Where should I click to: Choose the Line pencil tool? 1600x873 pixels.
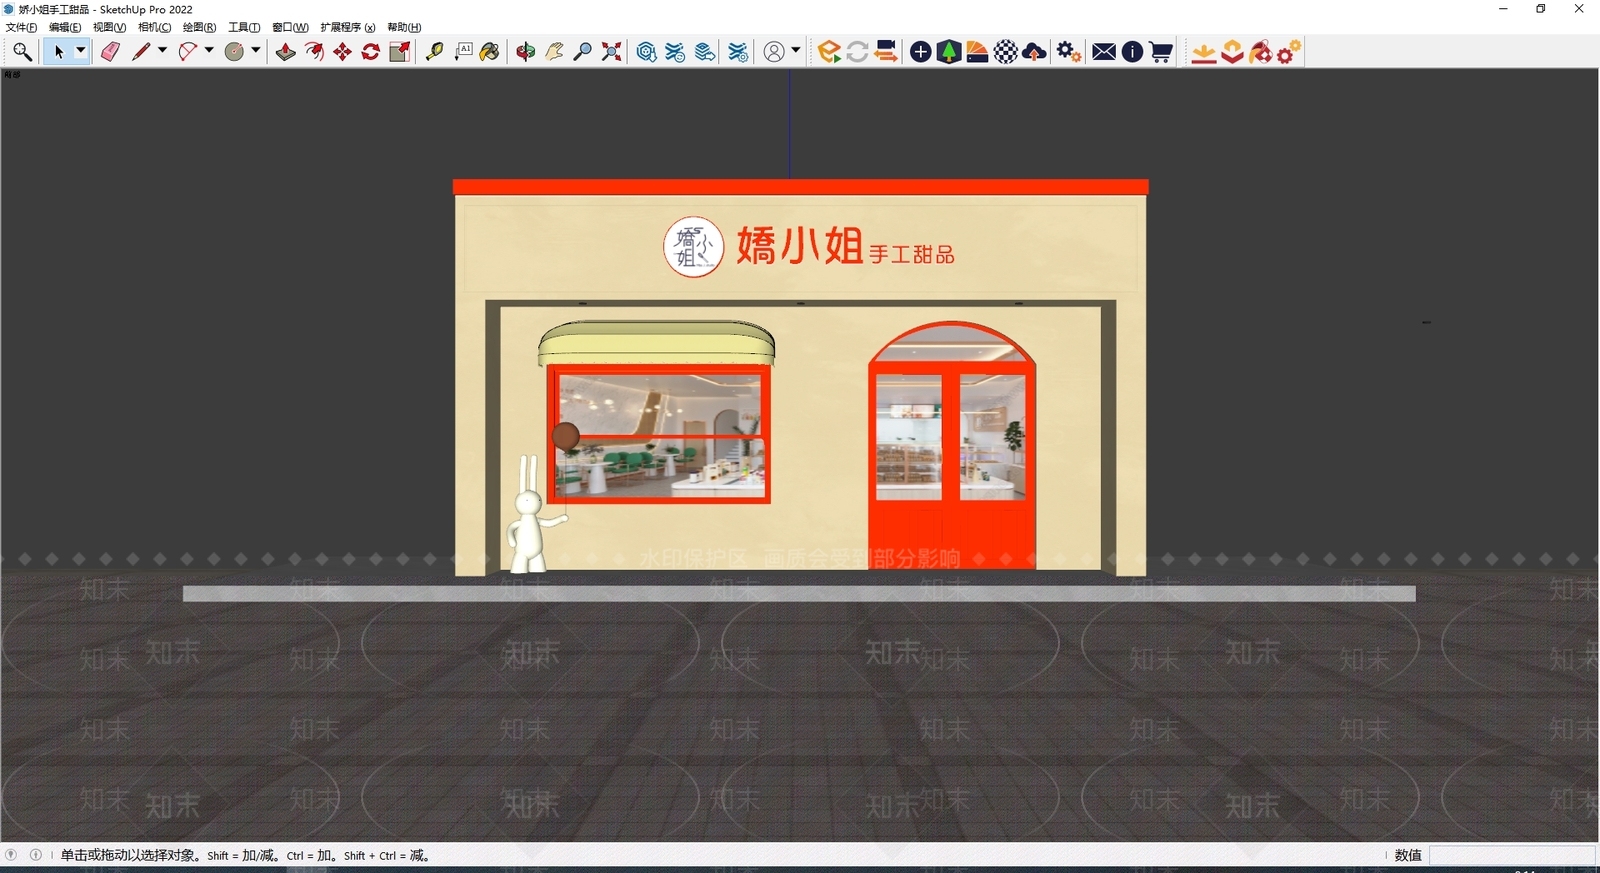141,52
